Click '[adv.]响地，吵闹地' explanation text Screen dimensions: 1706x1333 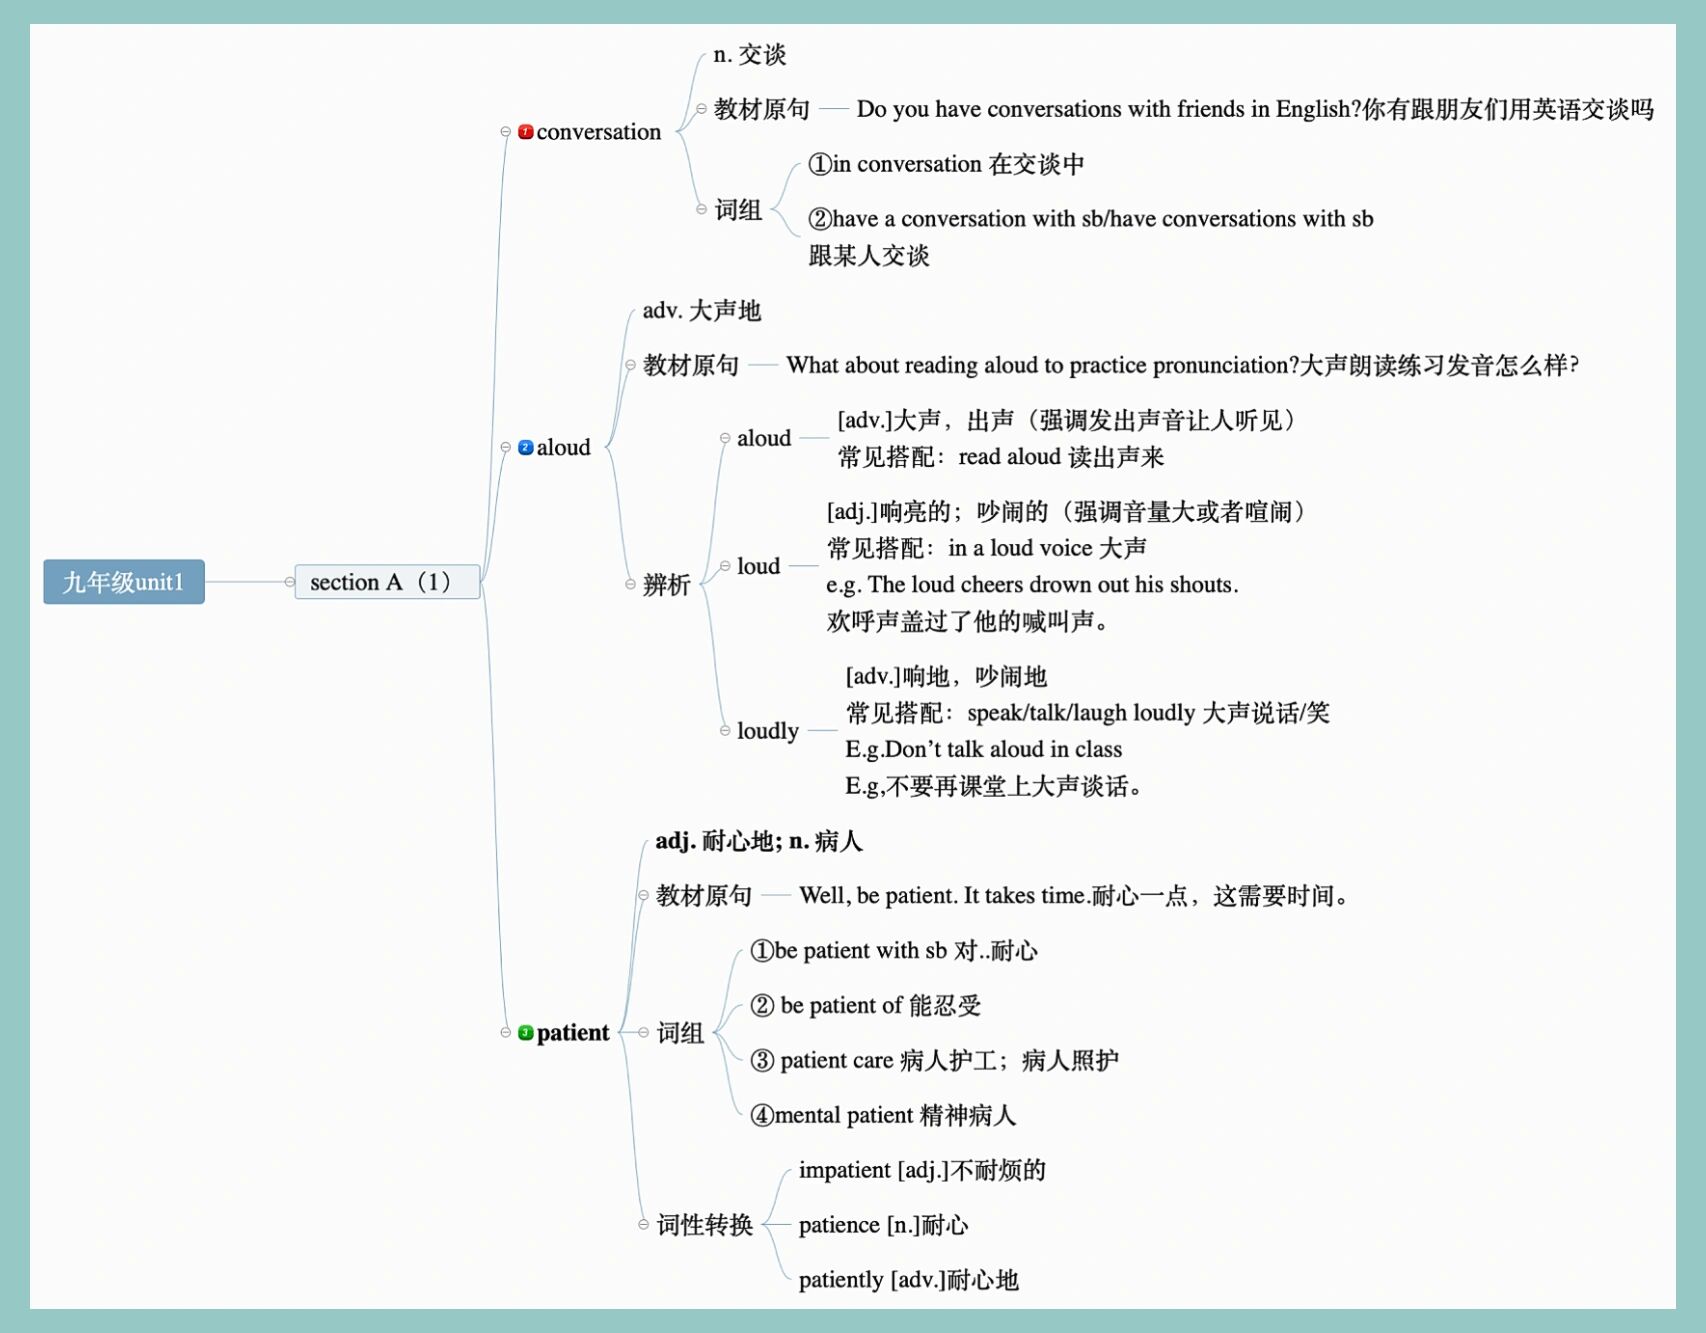1087,731
